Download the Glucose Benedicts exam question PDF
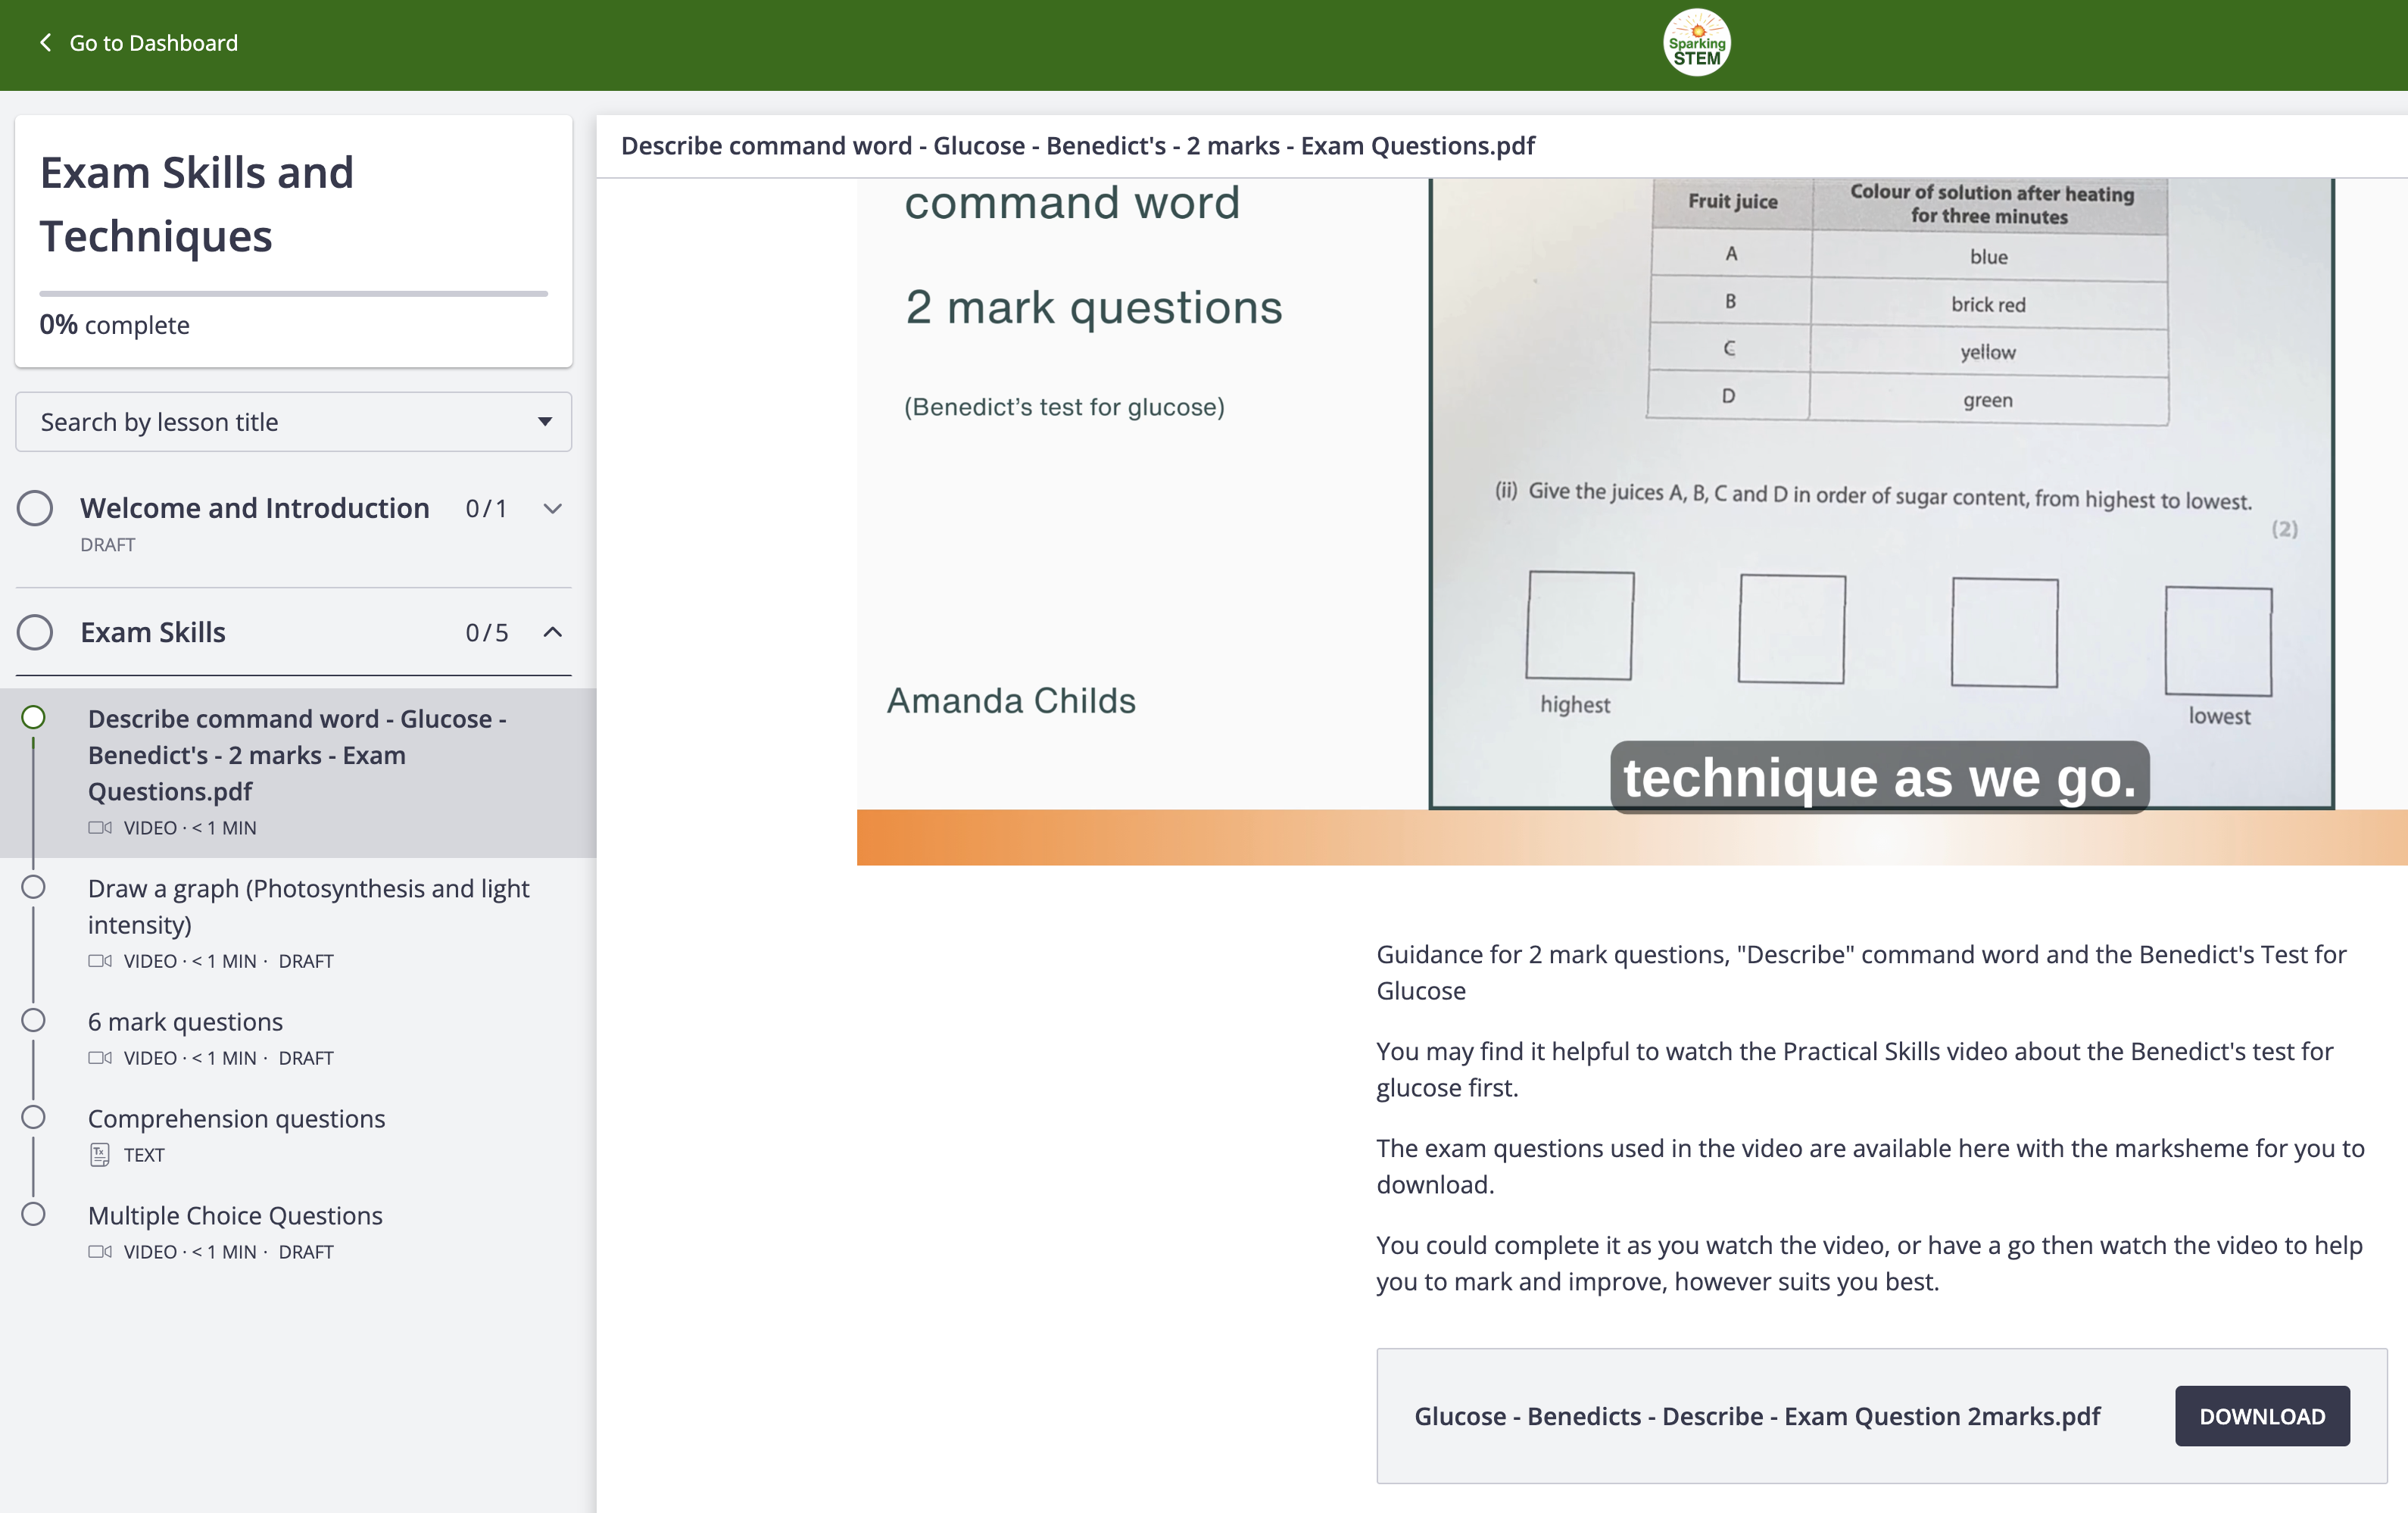 tap(2261, 1416)
